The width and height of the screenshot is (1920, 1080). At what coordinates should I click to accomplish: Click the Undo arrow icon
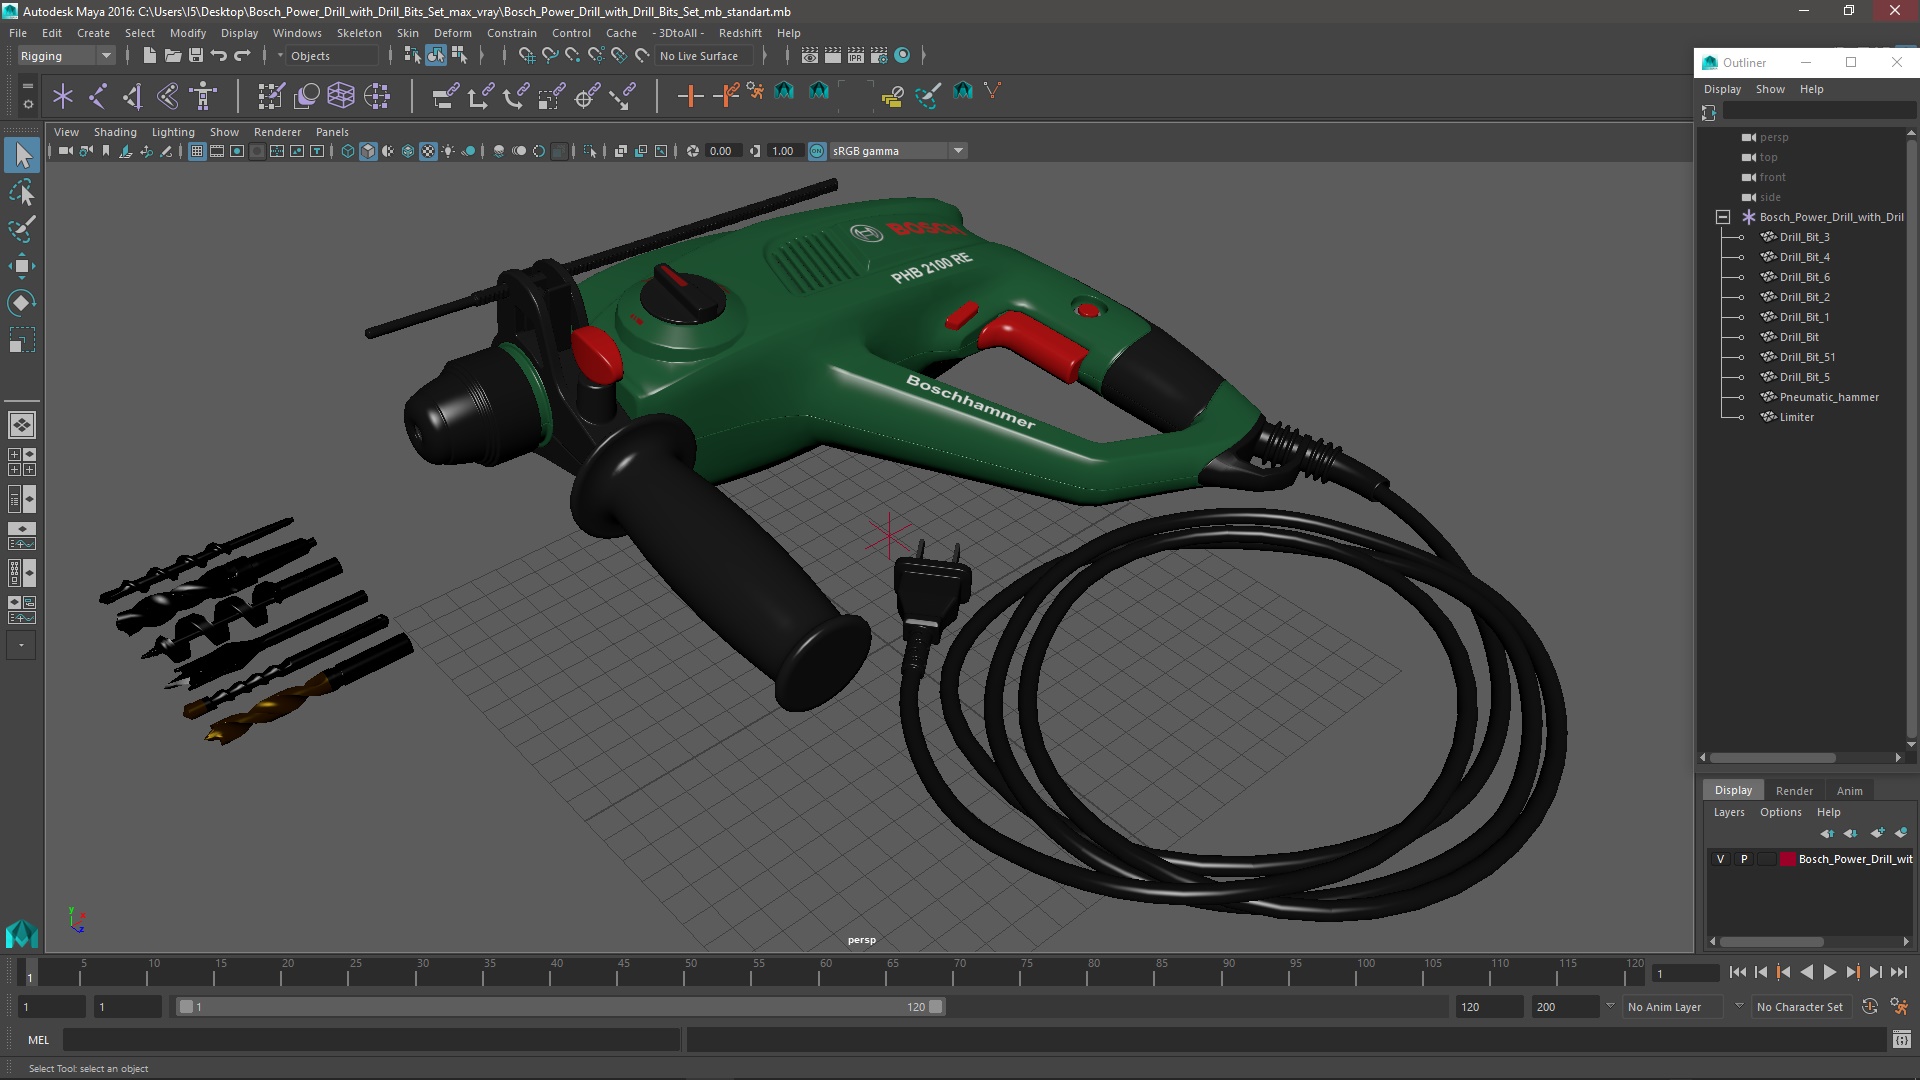coord(219,56)
